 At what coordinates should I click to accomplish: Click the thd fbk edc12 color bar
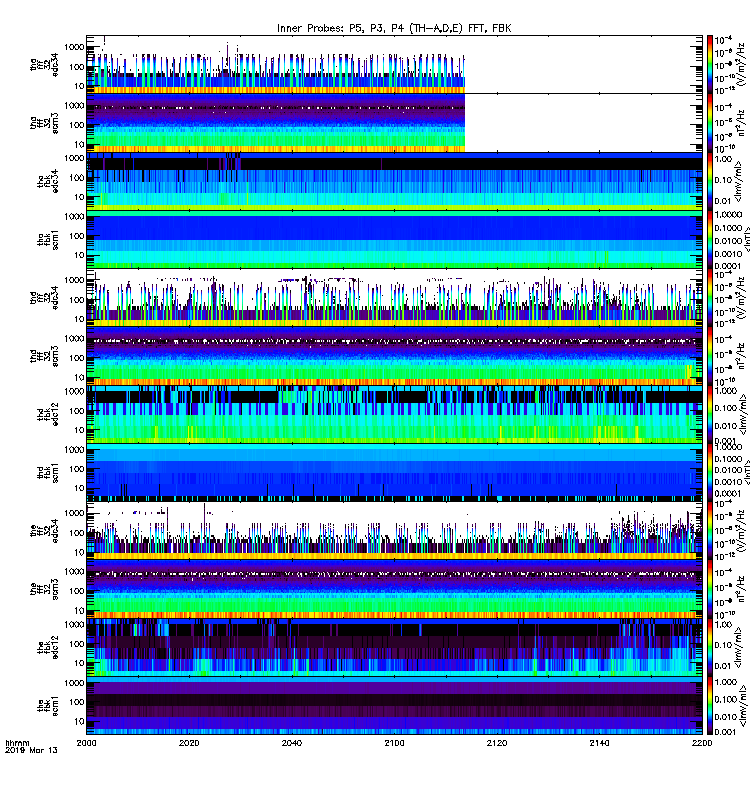[x=710, y=414]
